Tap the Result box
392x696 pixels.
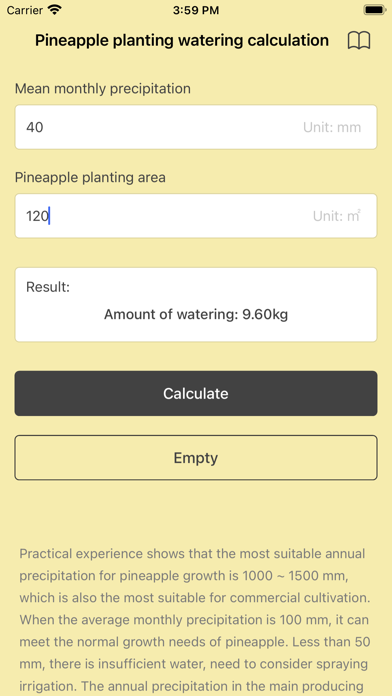196,304
